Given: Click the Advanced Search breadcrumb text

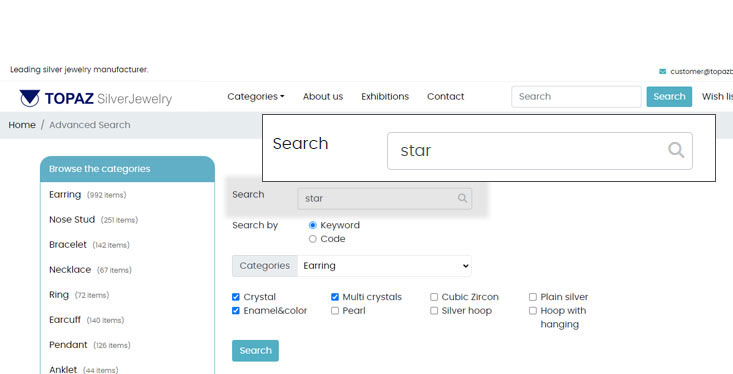Looking at the screenshot, I should click(x=90, y=125).
